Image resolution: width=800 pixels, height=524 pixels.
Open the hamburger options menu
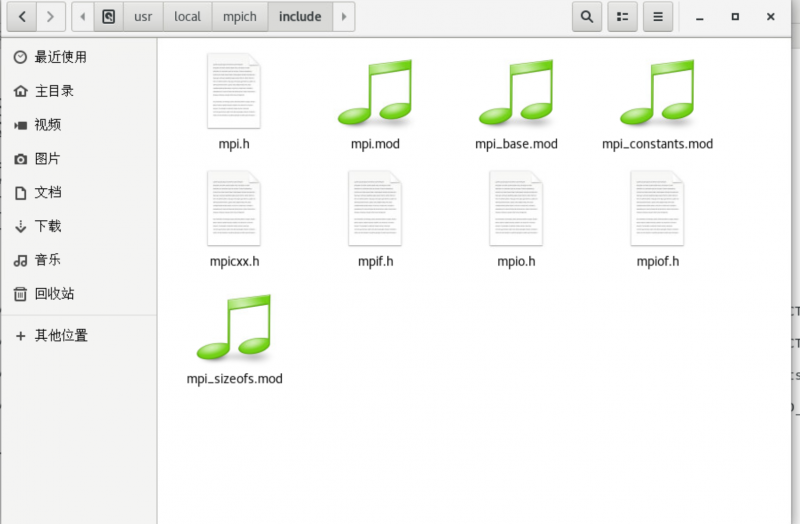[656, 17]
